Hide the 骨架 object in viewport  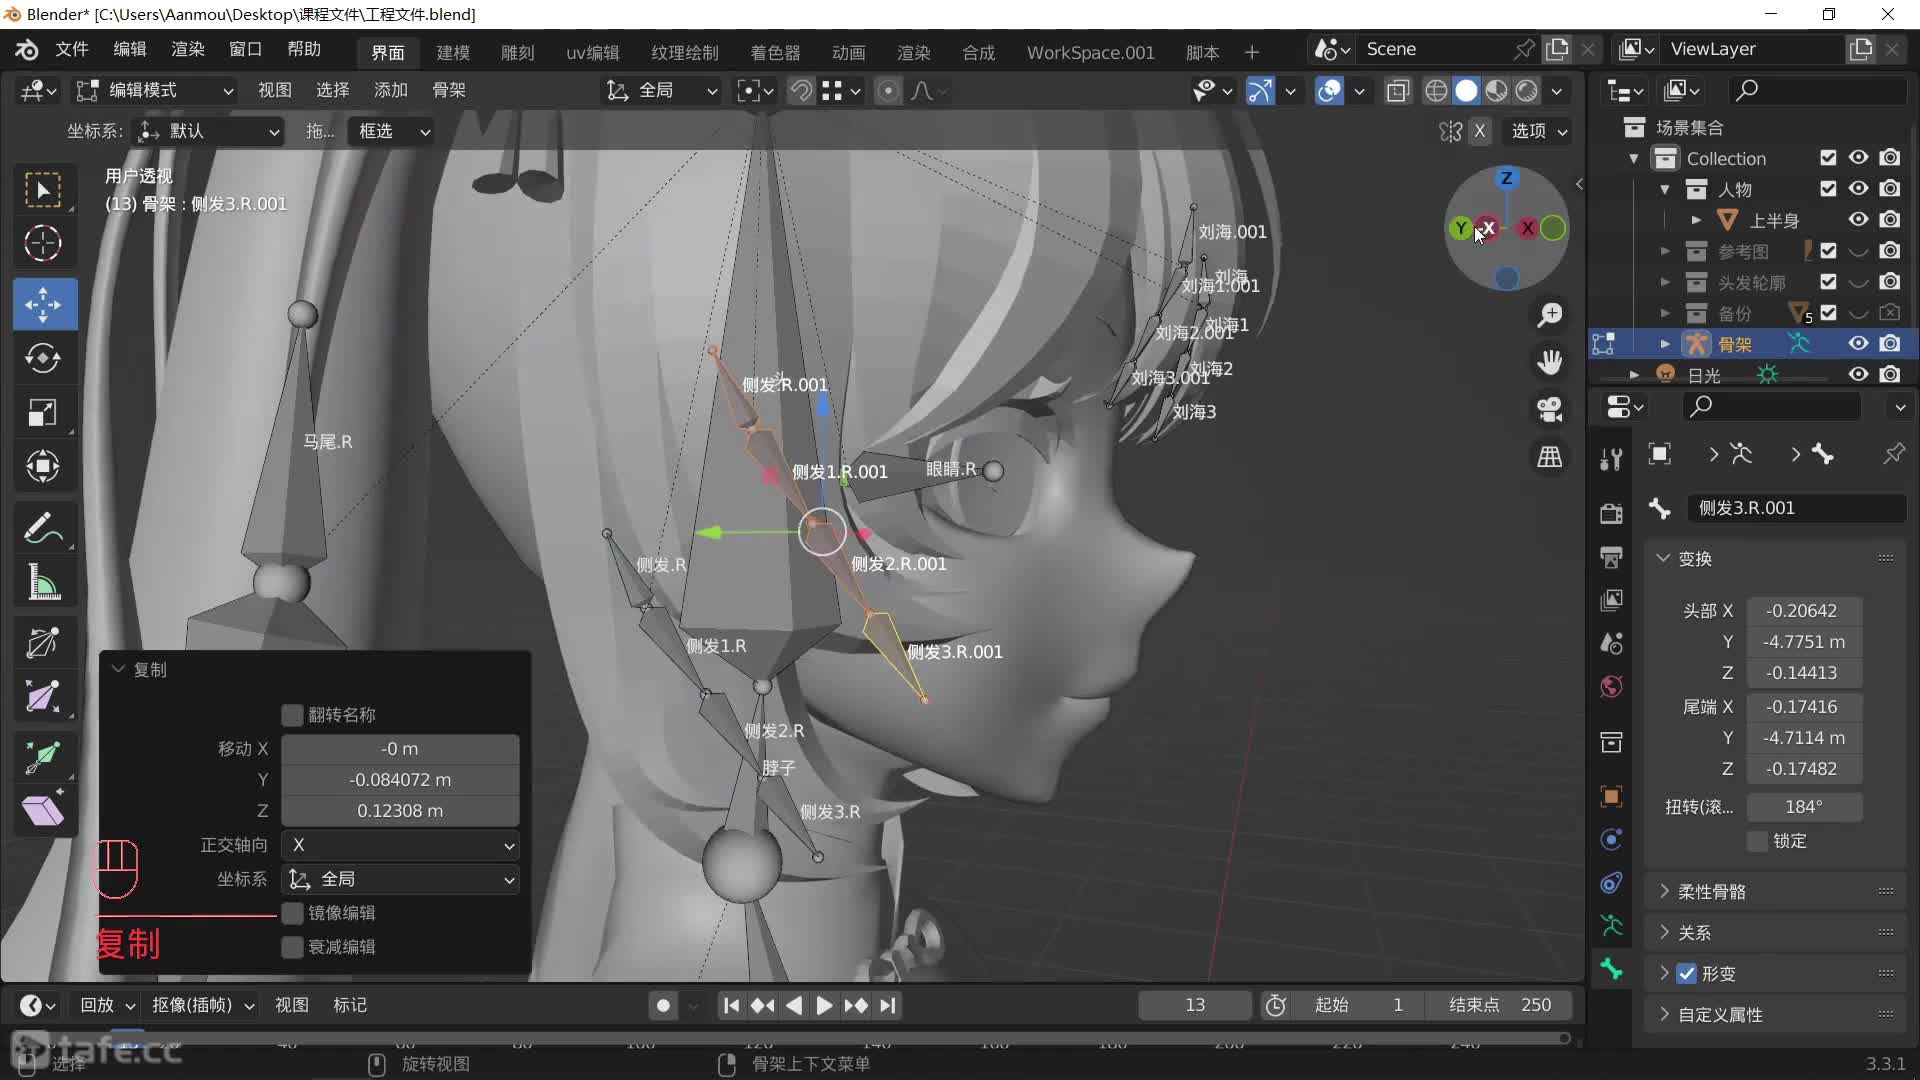tap(1858, 344)
